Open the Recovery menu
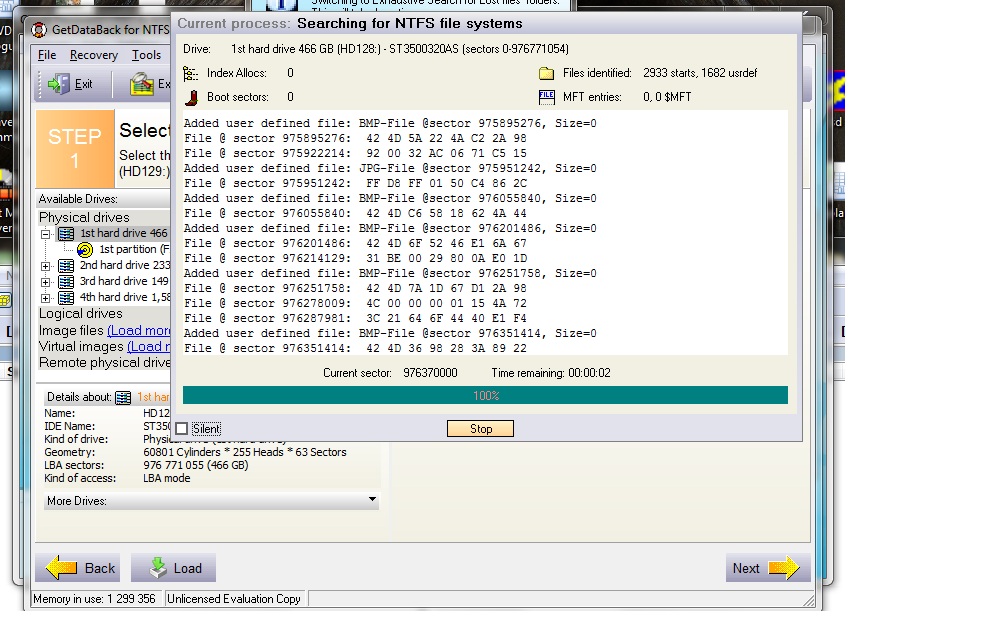Screen dimensions: 1008x630 click(94, 55)
